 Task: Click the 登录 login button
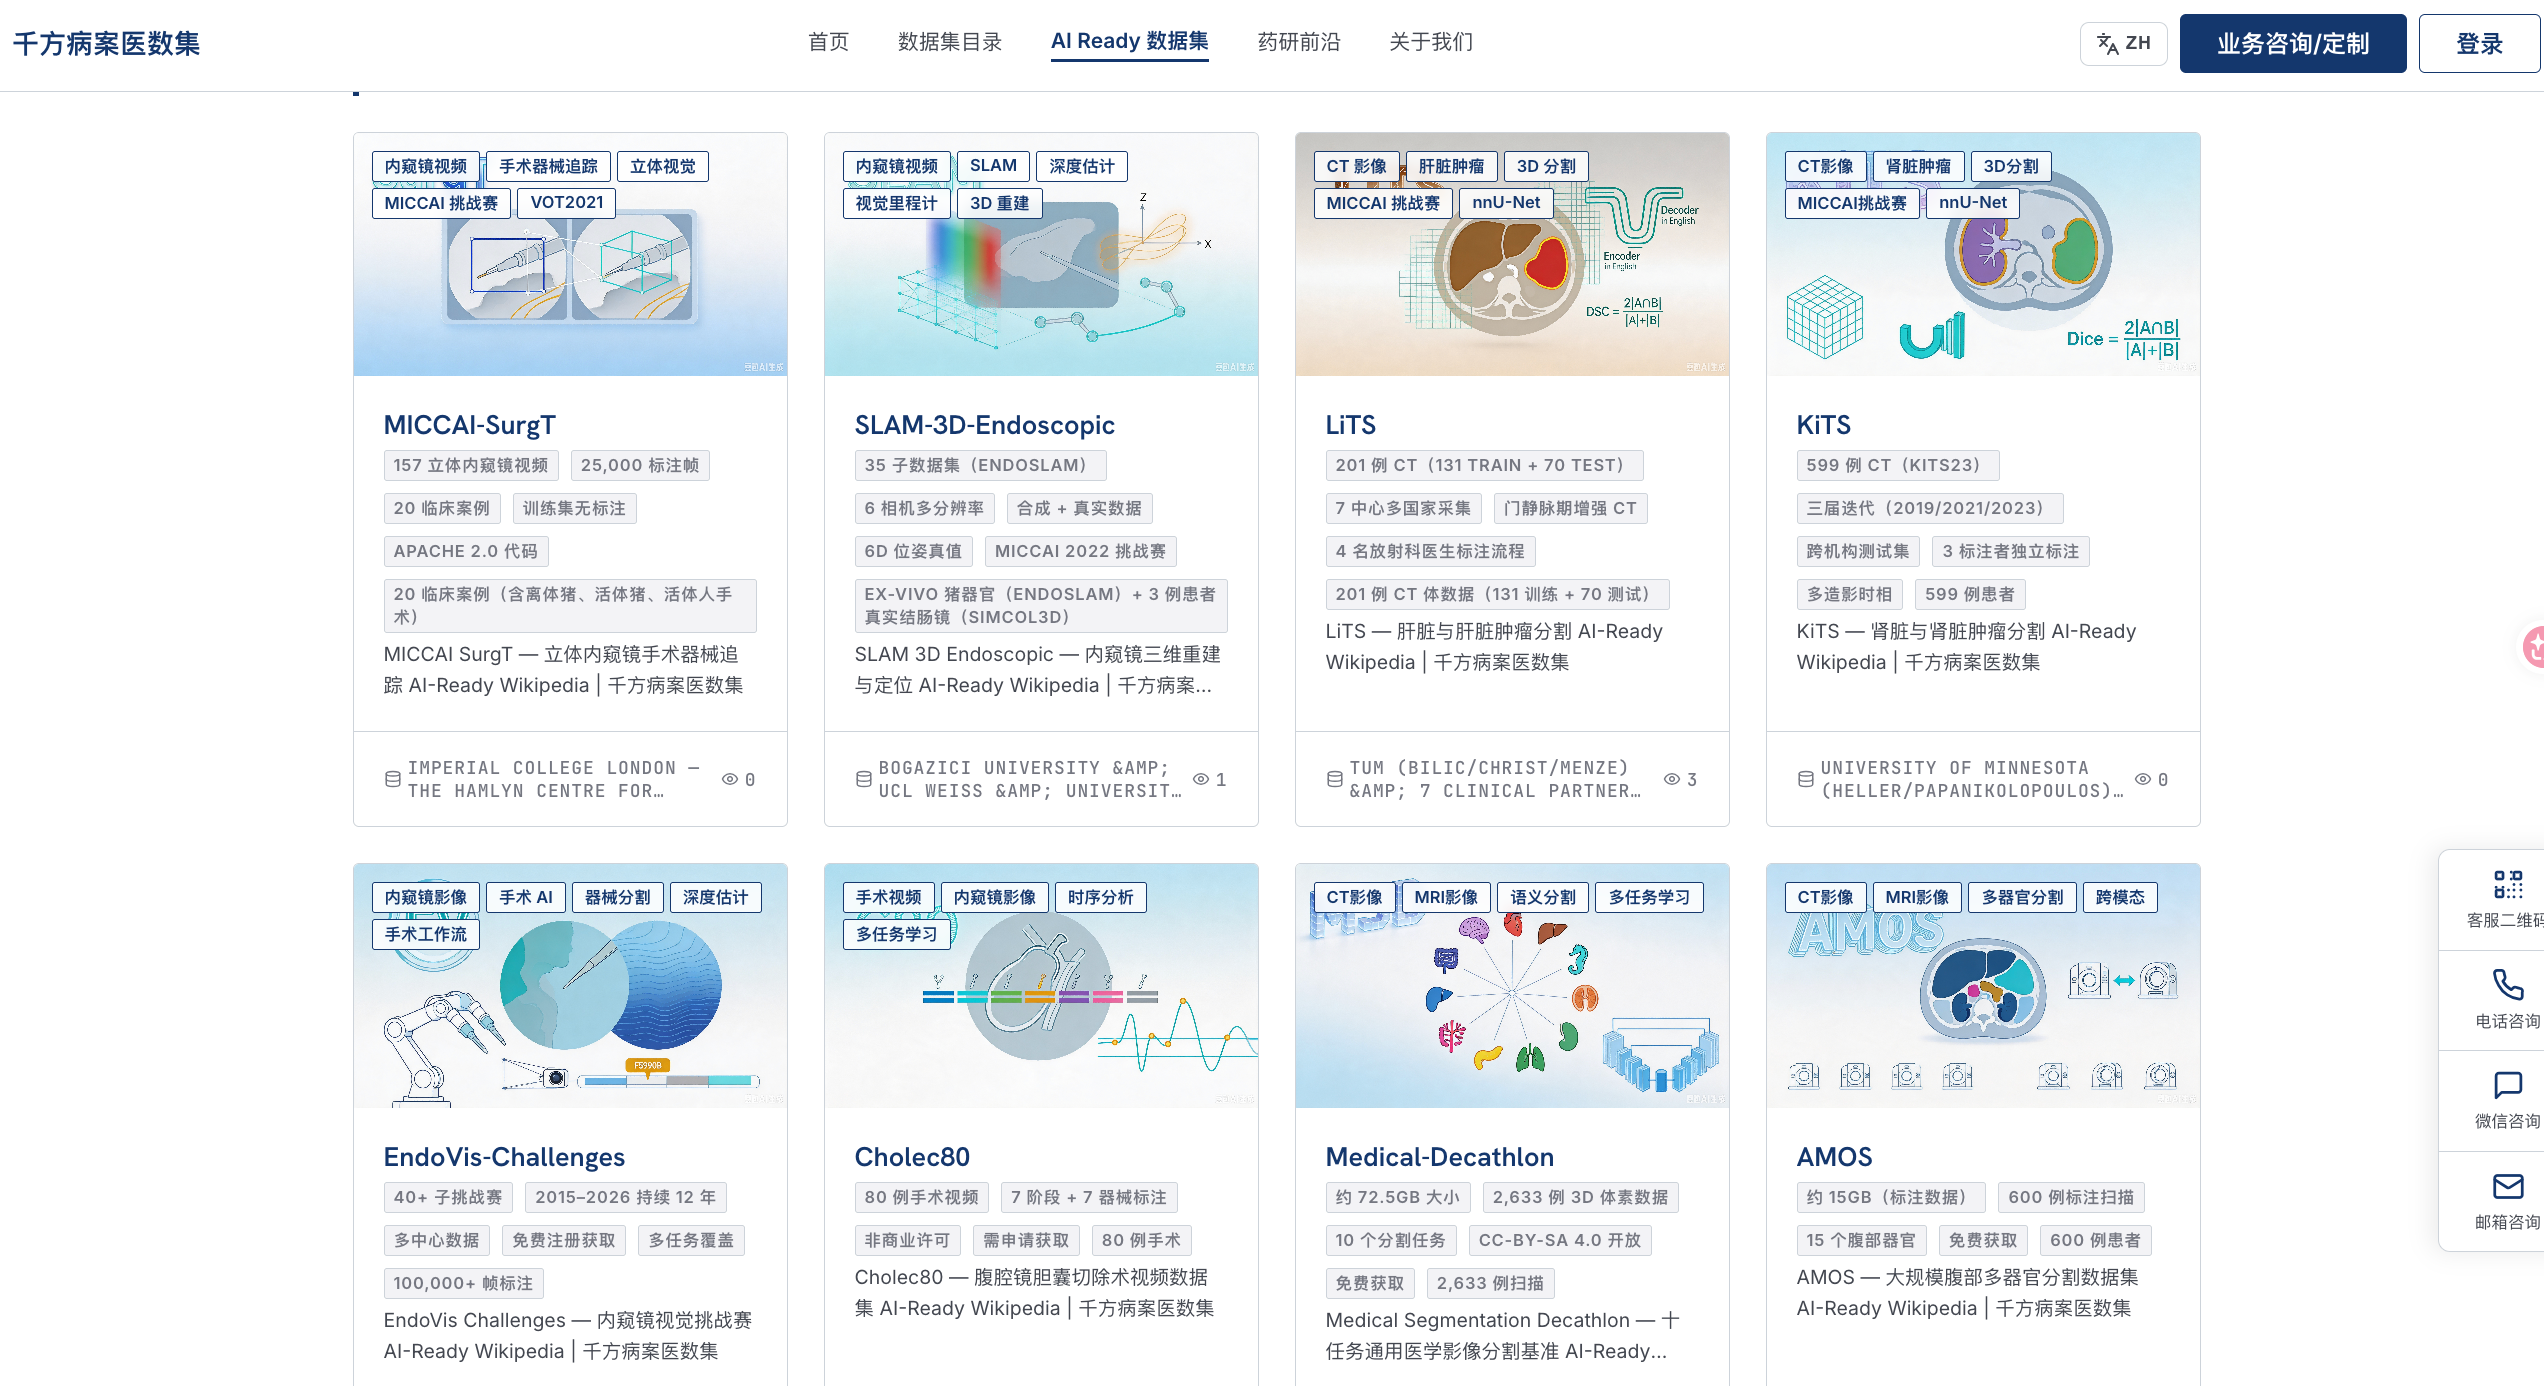coord(2479,43)
